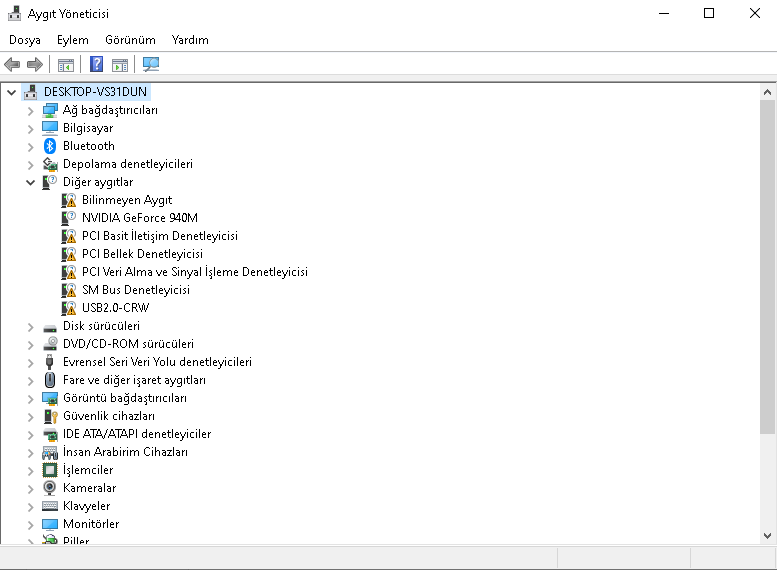
Task: Expand Ağ bağdaştırıcıları category
Action: (31, 111)
